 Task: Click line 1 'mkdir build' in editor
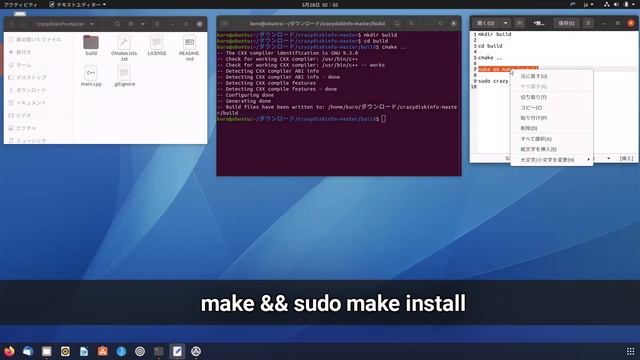494,34
